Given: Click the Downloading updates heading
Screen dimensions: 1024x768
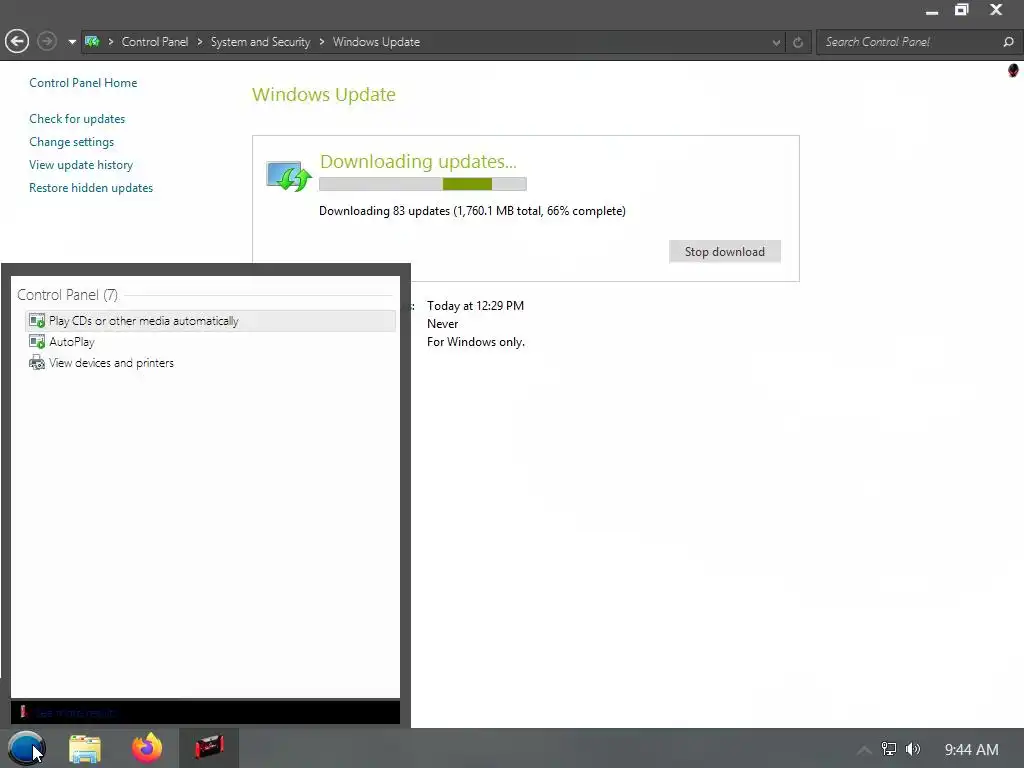Looking at the screenshot, I should 418,161.
